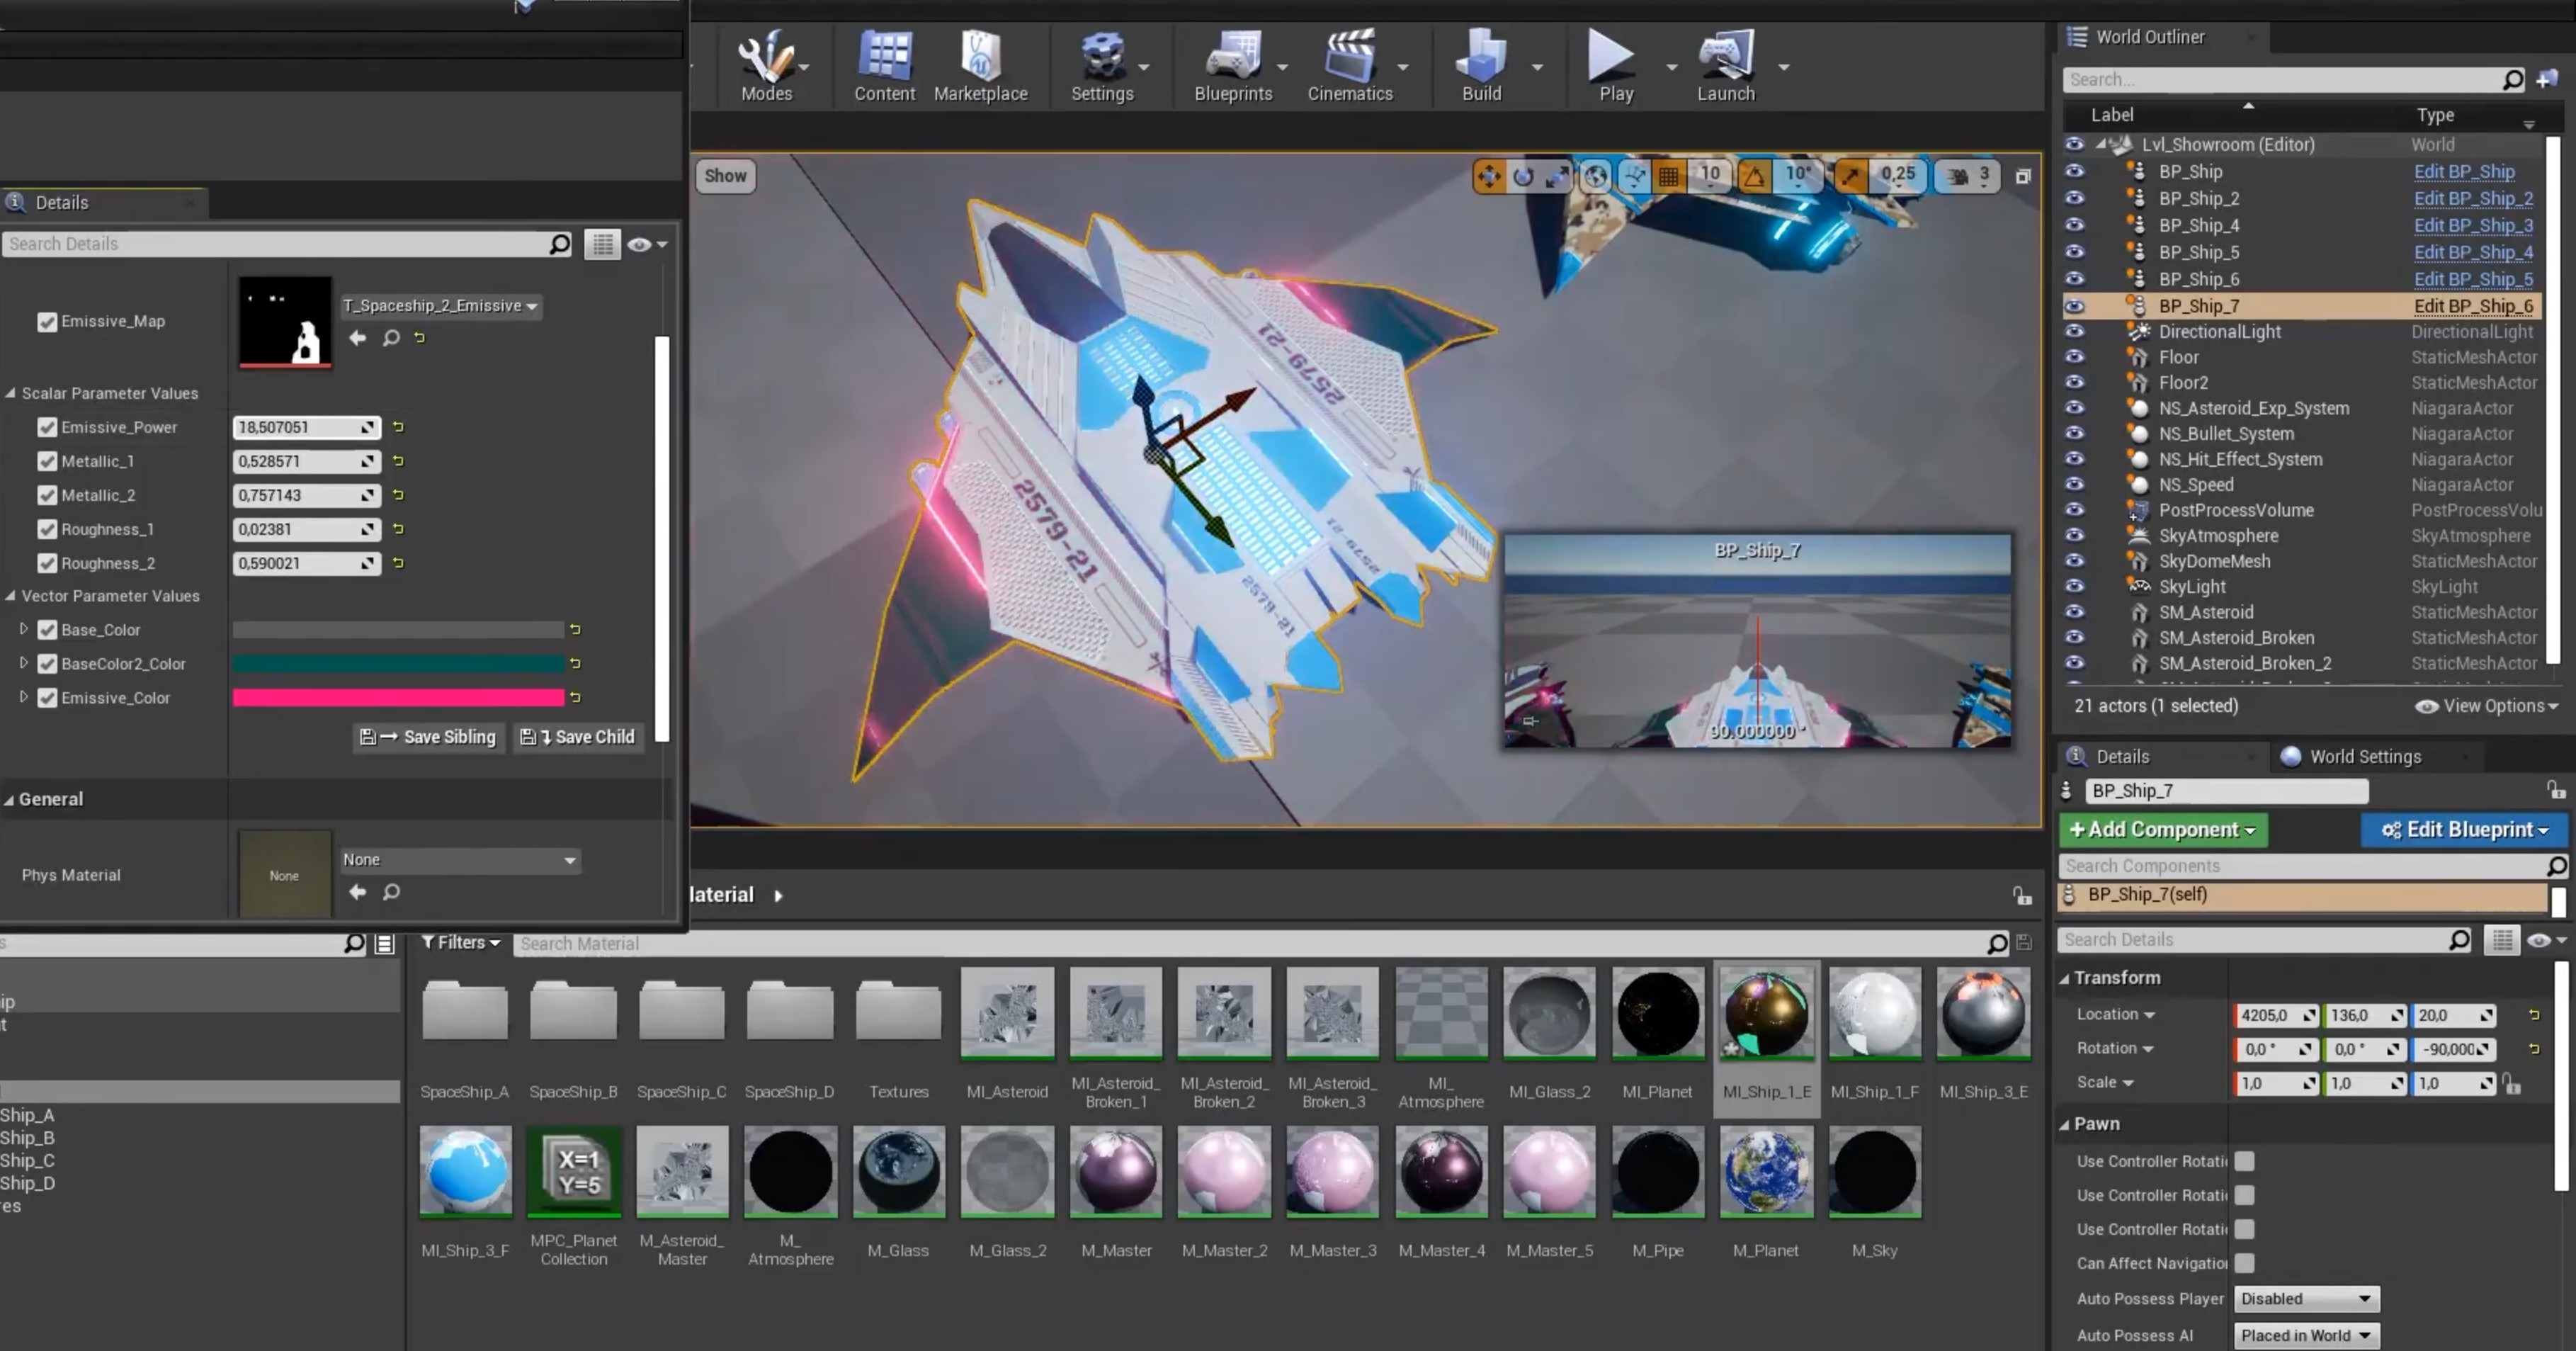This screenshot has width=2576, height=1351.
Task: Hide SkyLight with its eye icon
Action: pyautogui.click(x=2074, y=587)
